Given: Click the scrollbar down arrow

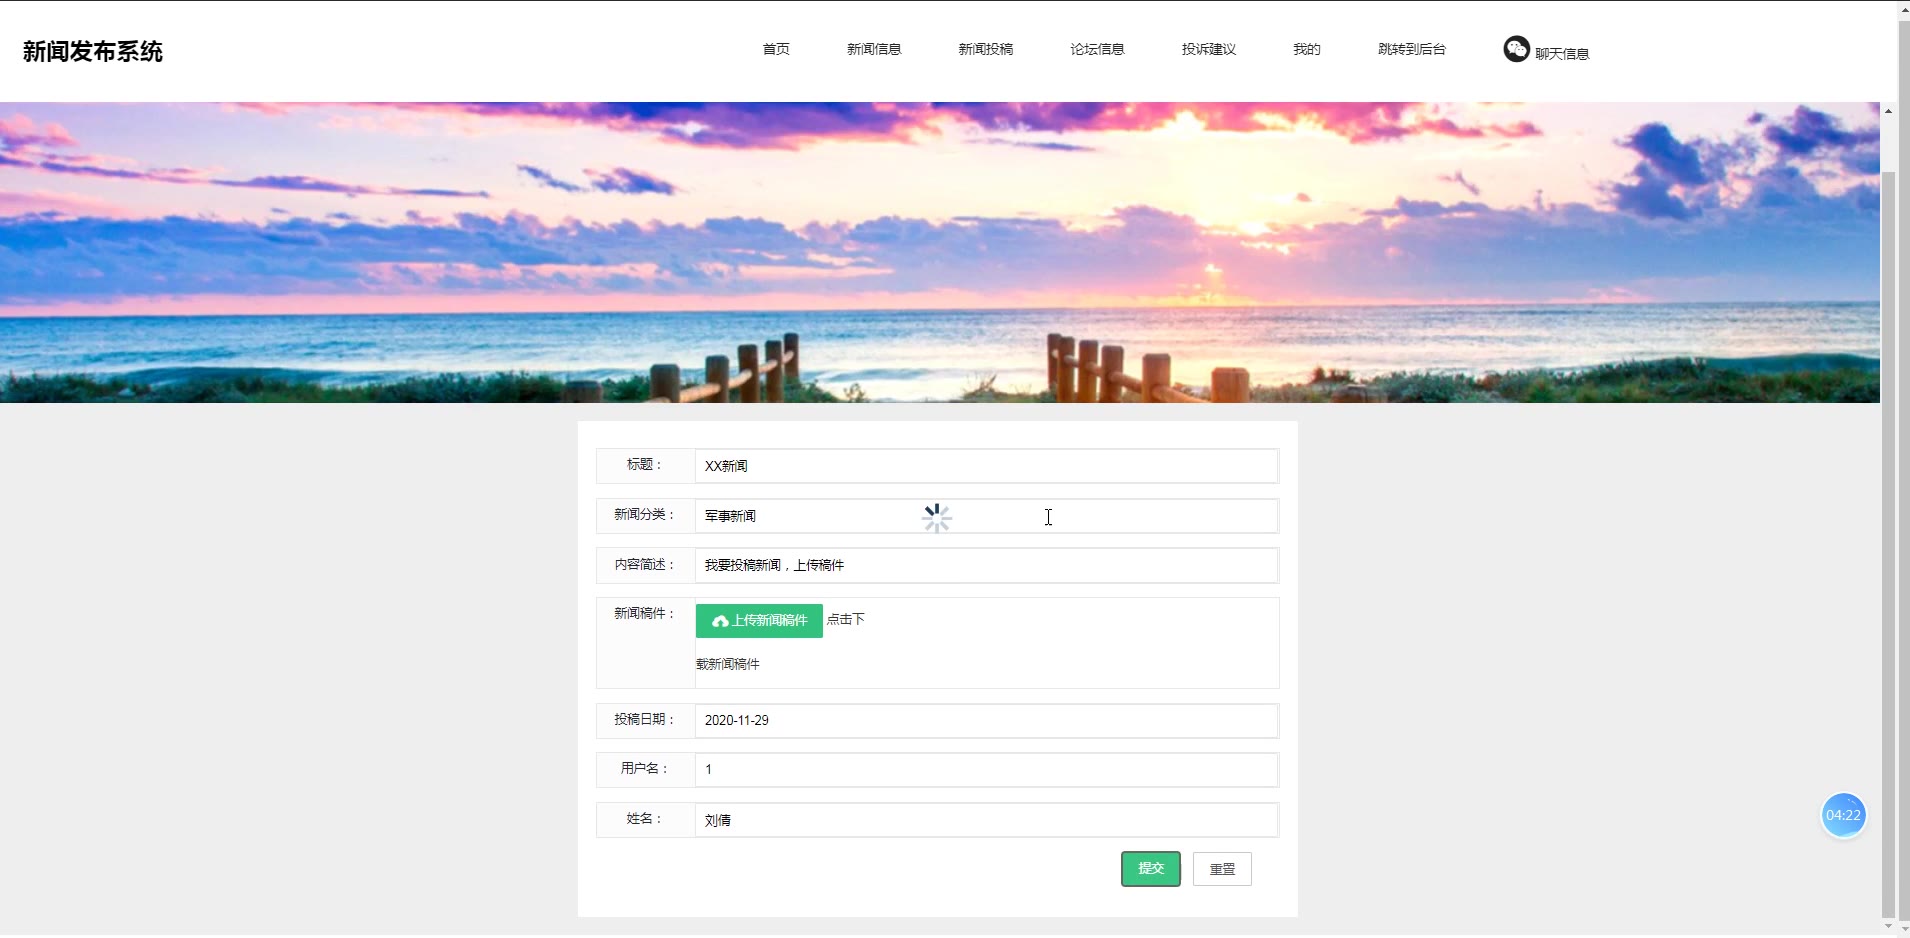Looking at the screenshot, I should point(1888,926).
